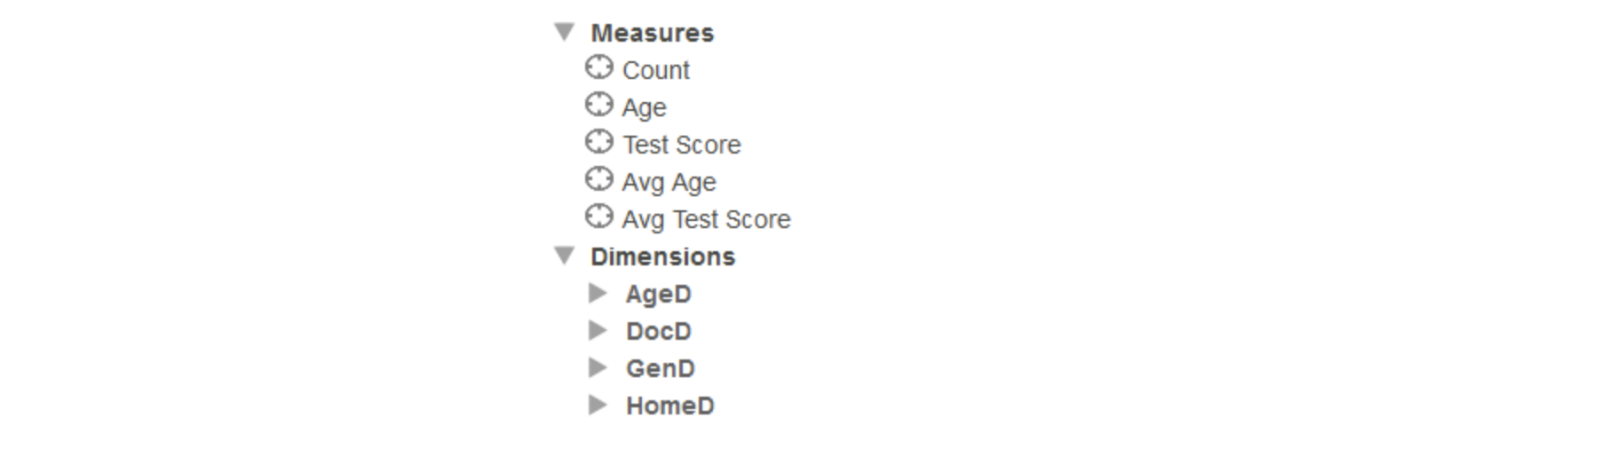Collapse the Measures section arrow
This screenshot has height=465, width=1600.
(565, 32)
